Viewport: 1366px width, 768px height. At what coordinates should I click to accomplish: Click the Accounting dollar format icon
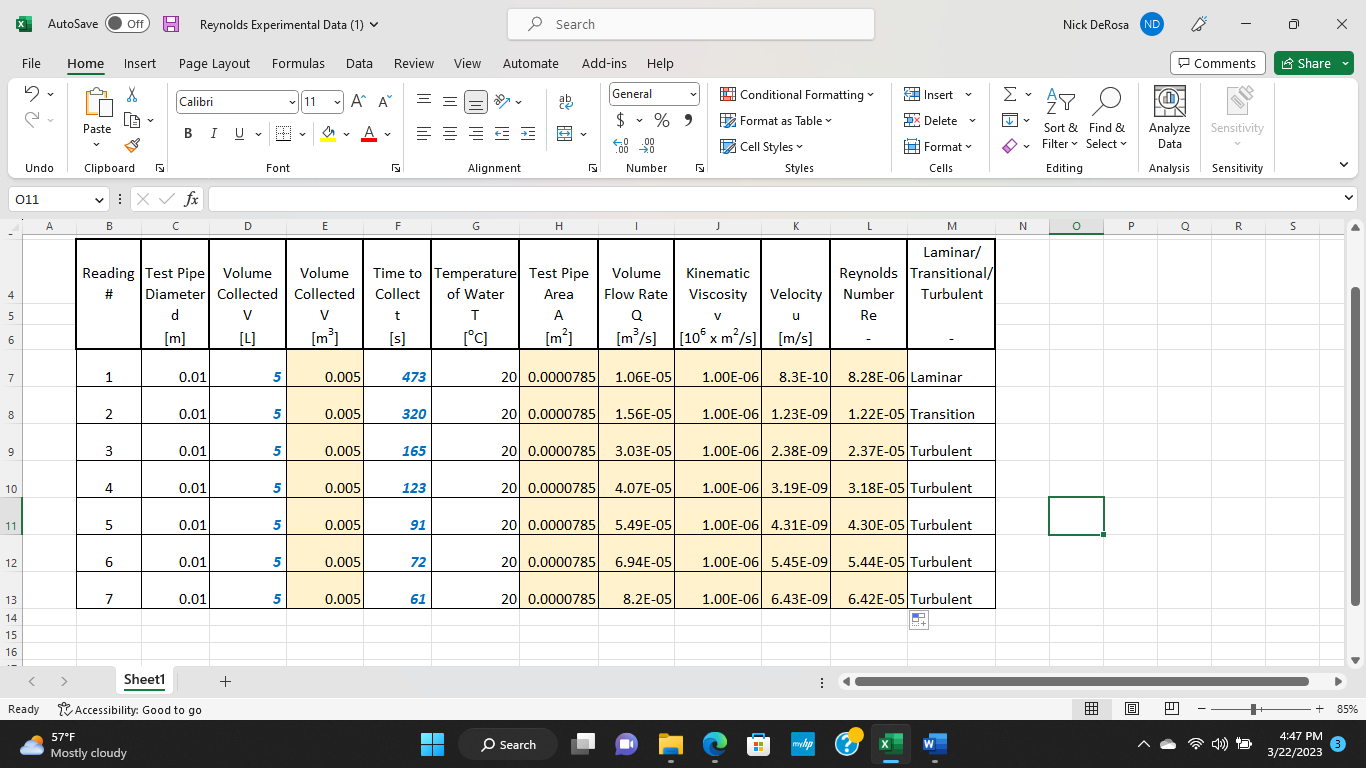pyautogui.click(x=621, y=120)
